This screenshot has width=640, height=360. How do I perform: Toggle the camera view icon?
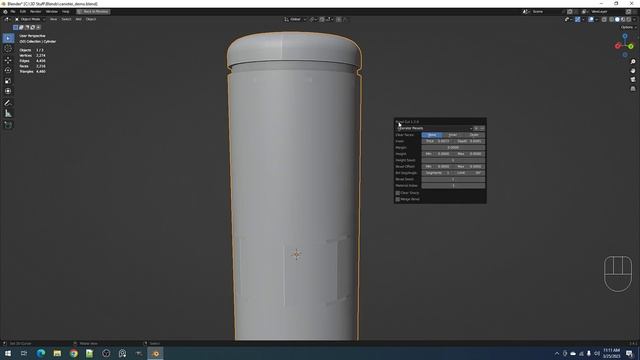(633, 80)
